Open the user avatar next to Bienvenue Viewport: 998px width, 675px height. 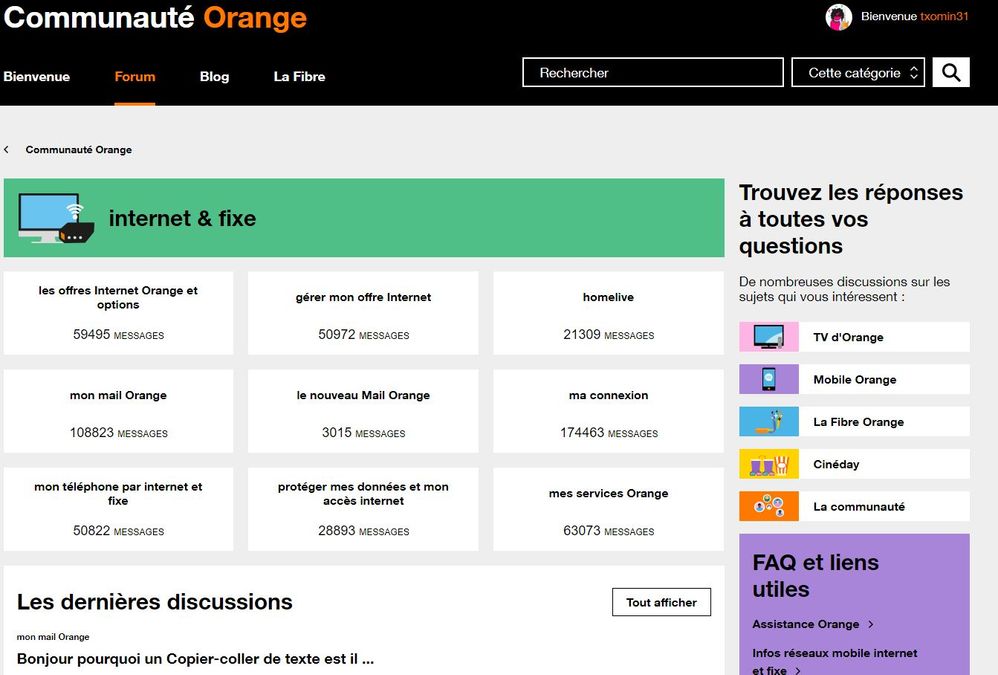(838, 17)
